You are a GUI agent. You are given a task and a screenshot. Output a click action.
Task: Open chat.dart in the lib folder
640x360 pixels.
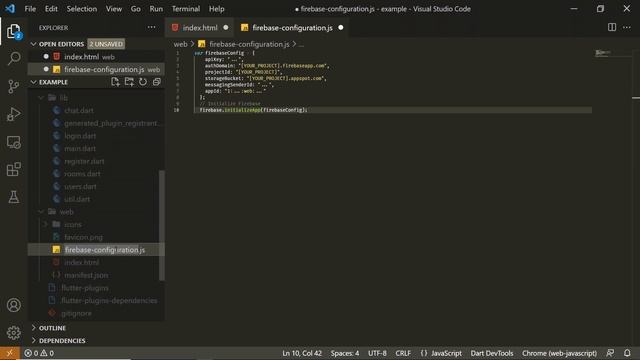coord(79,110)
